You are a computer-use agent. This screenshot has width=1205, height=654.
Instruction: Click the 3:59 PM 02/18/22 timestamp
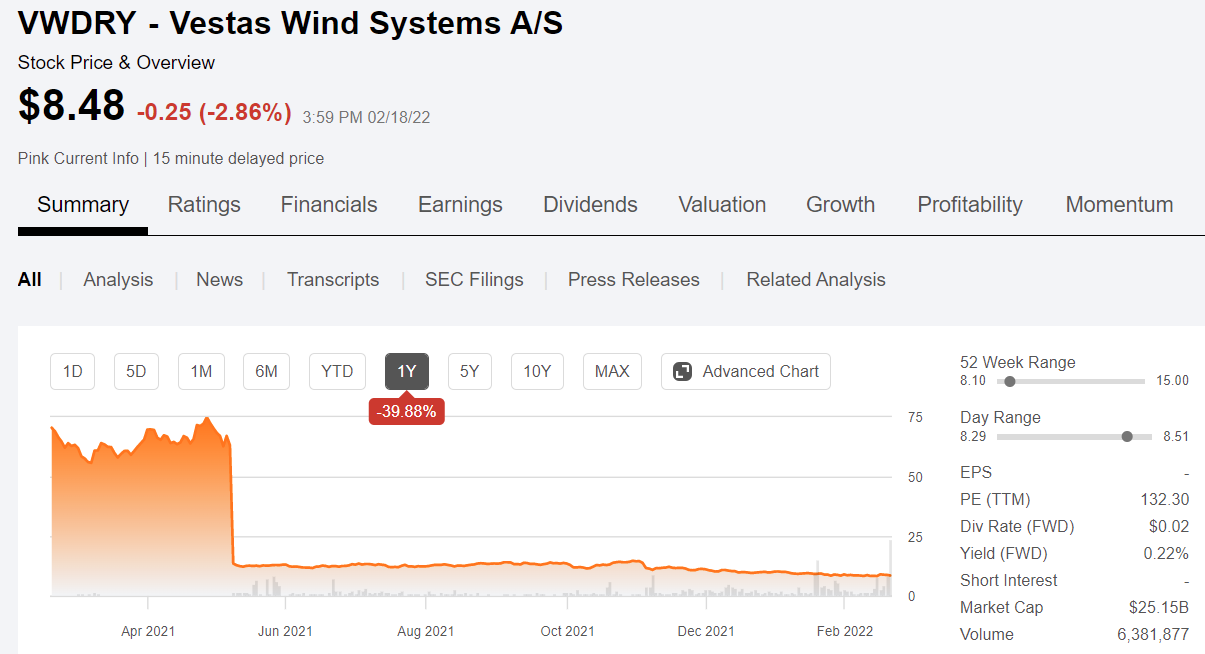[366, 117]
